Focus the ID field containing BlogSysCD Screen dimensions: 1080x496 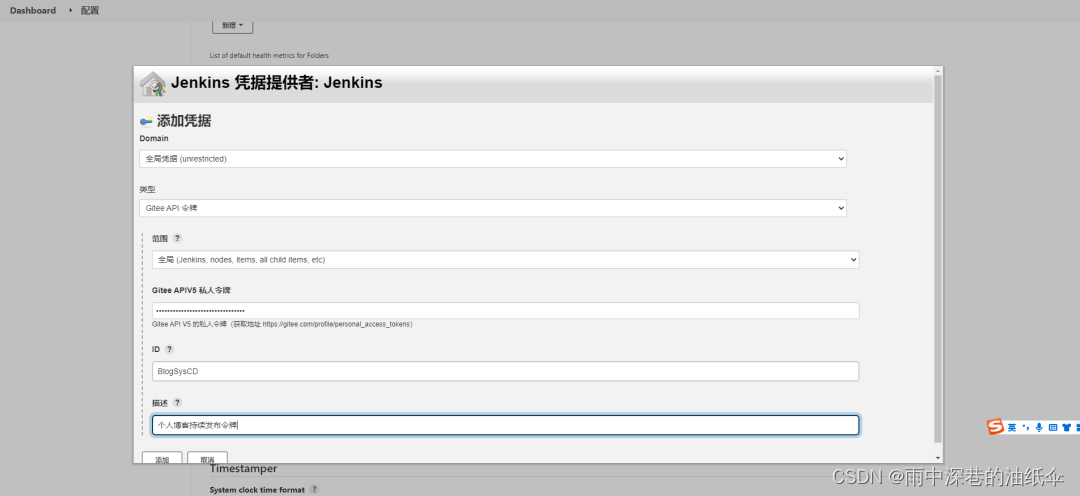pos(506,371)
